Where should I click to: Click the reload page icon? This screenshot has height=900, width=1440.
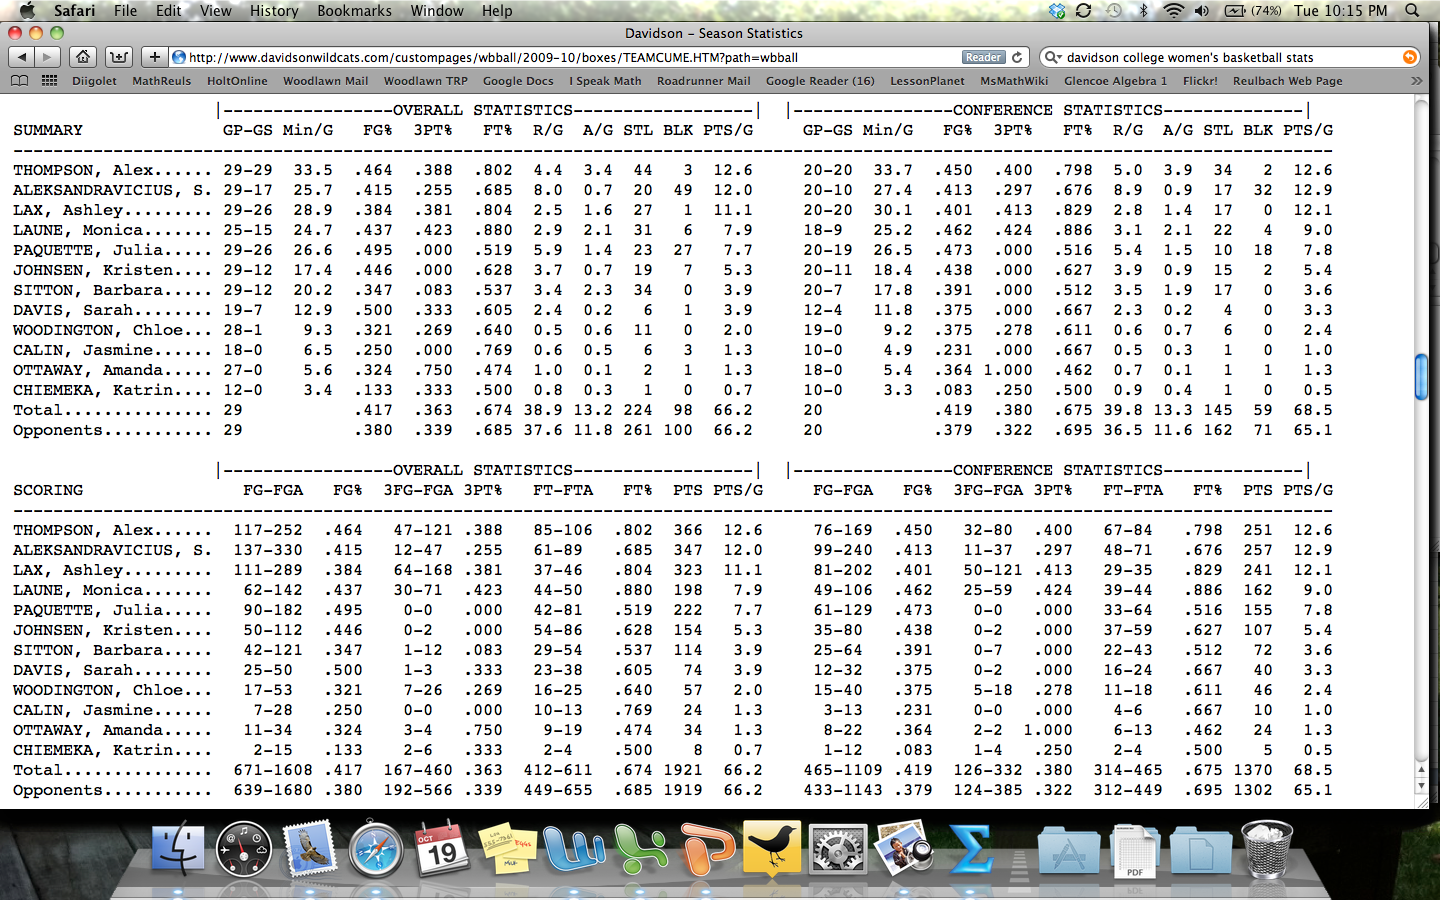tap(1017, 57)
